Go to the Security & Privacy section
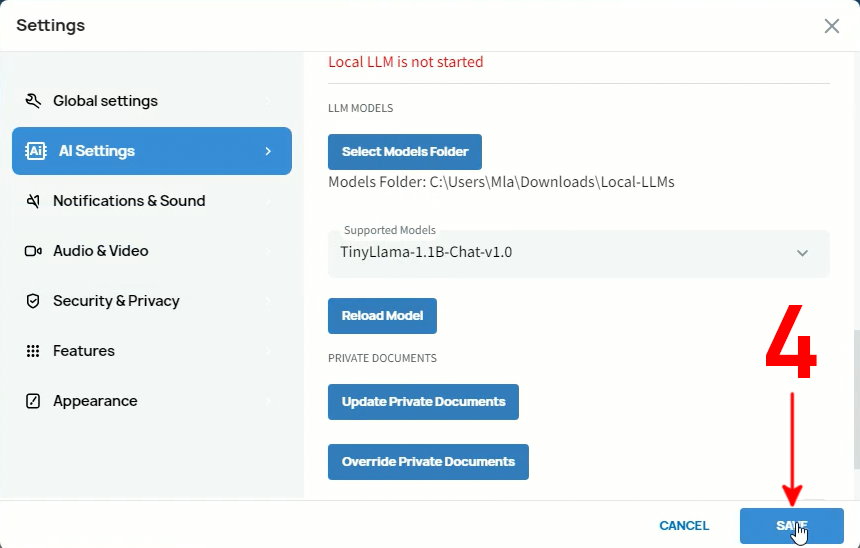The height and width of the screenshot is (548, 860). (x=116, y=301)
